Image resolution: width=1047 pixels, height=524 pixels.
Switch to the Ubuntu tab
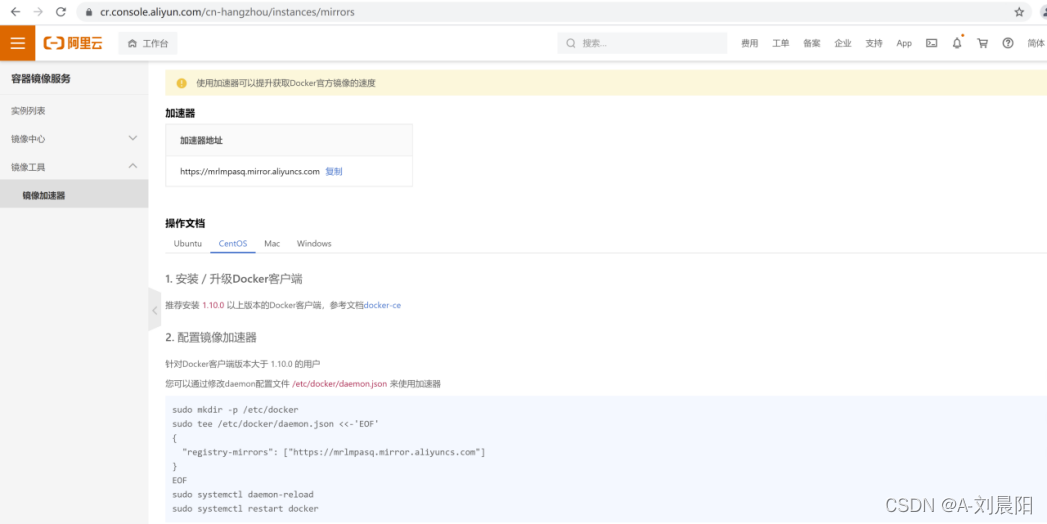point(188,244)
